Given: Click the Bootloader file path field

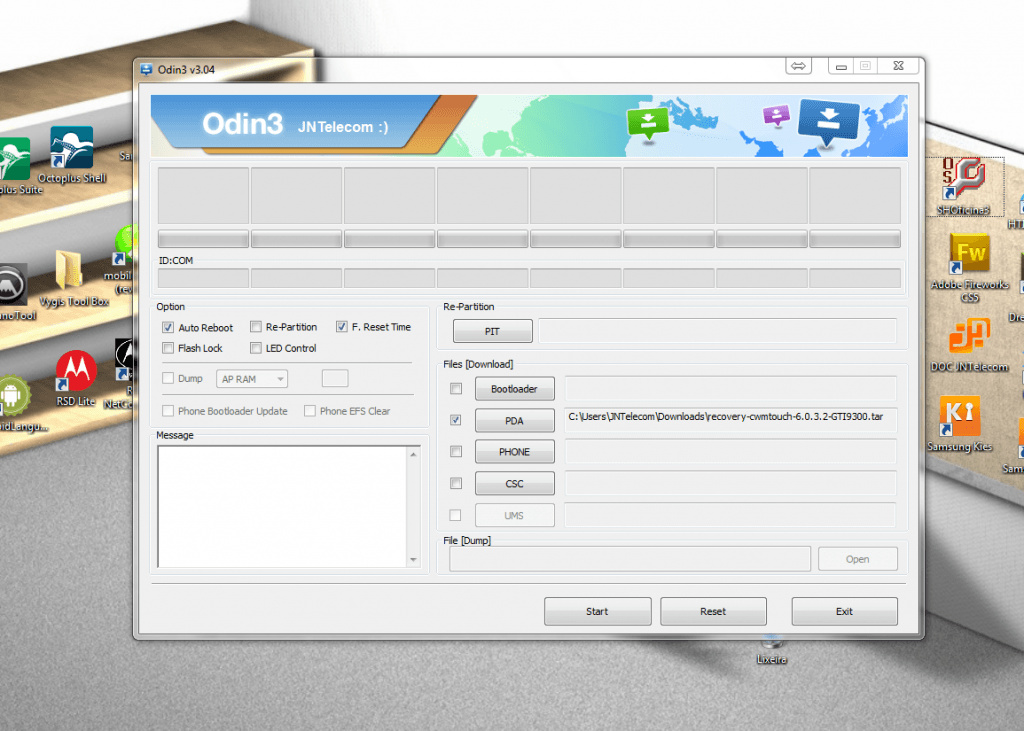Looking at the screenshot, I should pos(731,389).
